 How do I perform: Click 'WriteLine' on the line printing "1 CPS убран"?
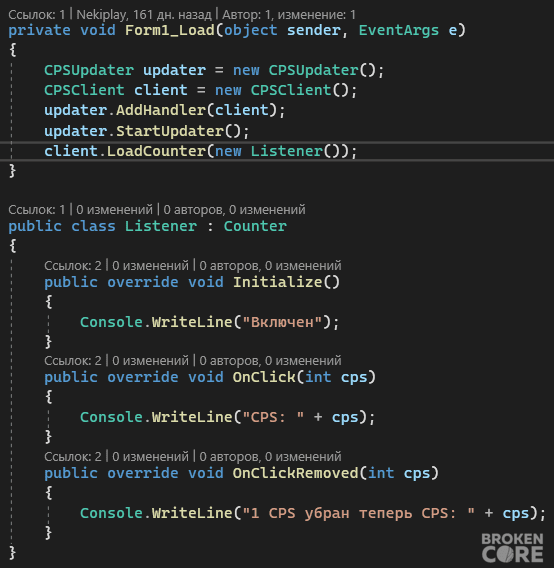pos(192,513)
